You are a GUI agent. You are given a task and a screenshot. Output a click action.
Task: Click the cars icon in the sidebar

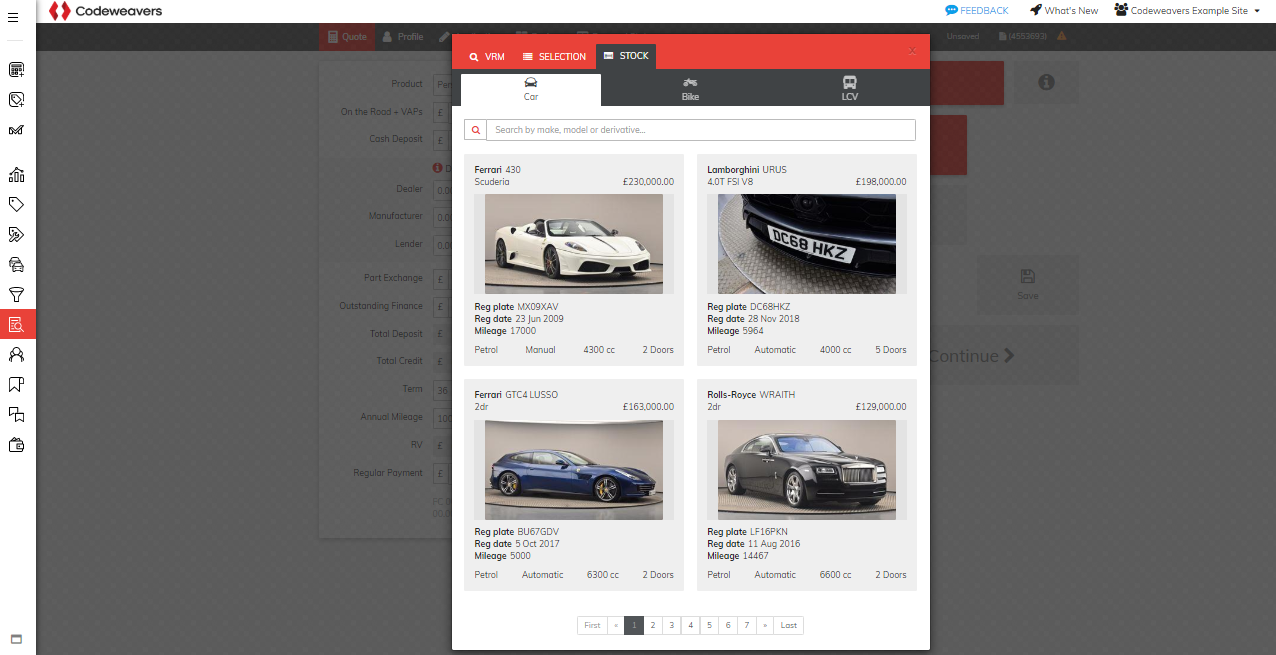coord(16,265)
